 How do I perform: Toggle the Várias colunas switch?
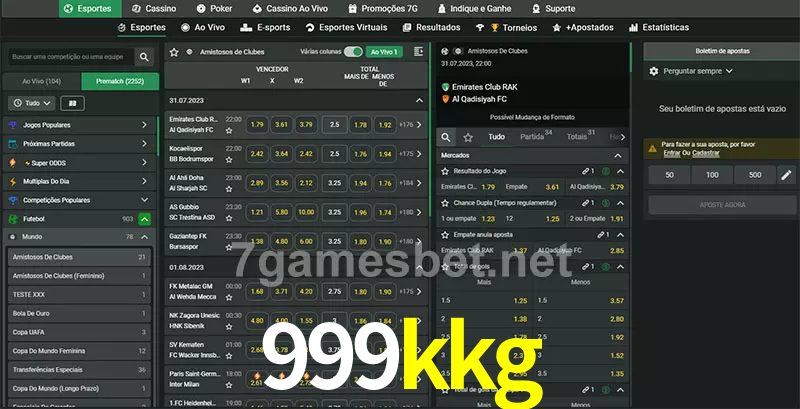[353, 51]
